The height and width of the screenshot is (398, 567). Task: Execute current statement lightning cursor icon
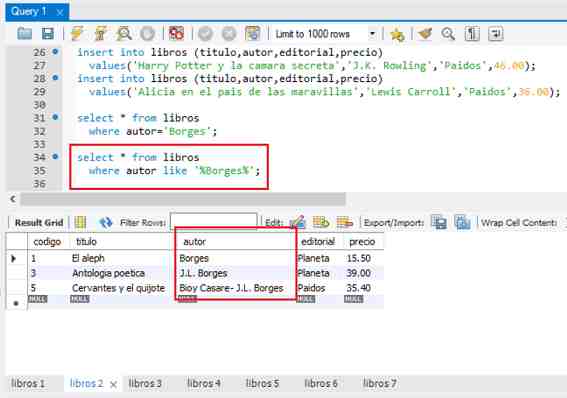(x=101, y=34)
